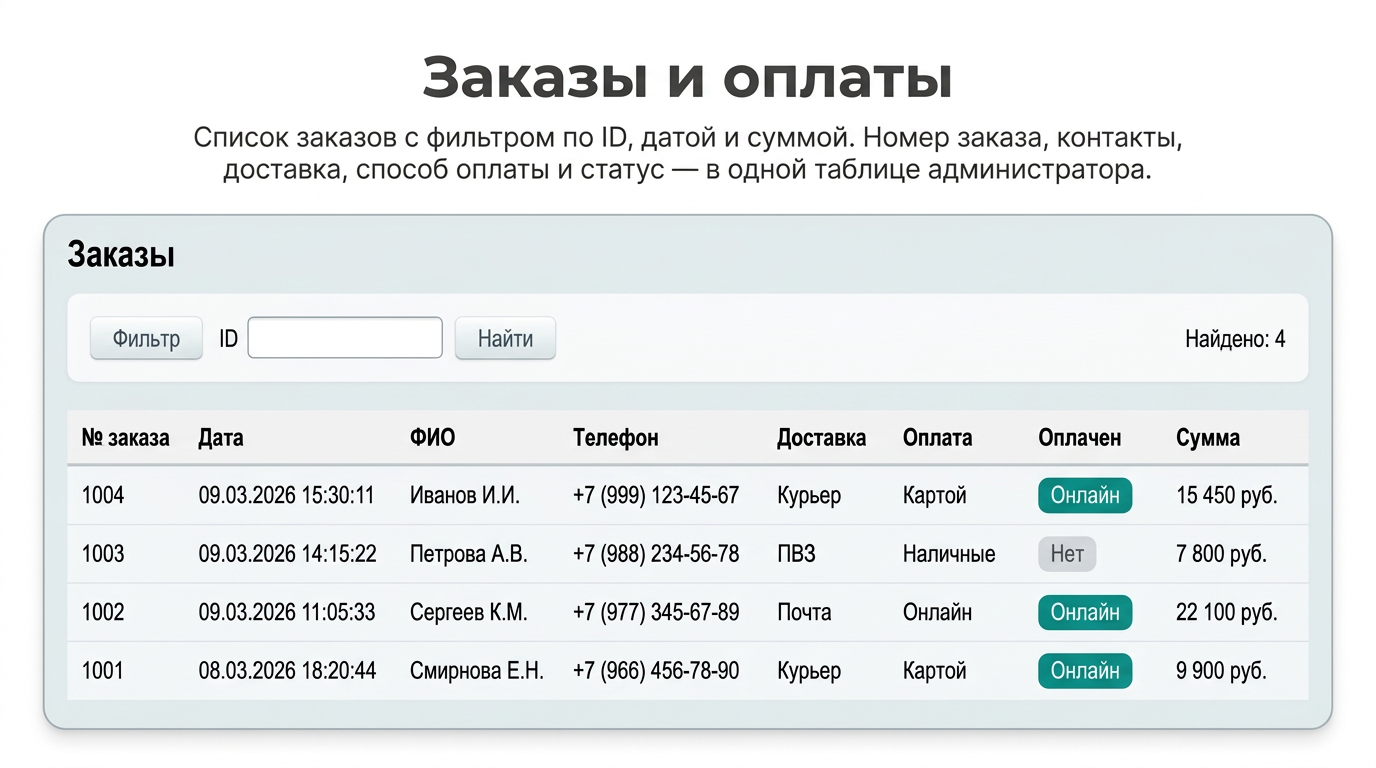This screenshot has height=768, width=1376.
Task: Click phone +7 (999) 123-45-67
Action: 656,495
